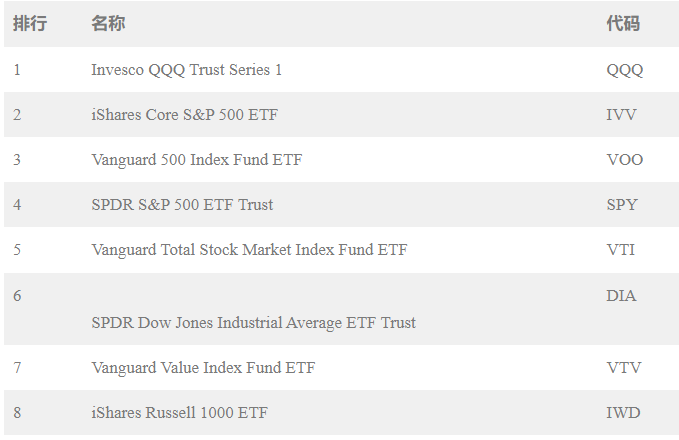Click the 排行 column header
Viewport: 679px width, 440px height.
point(30,23)
